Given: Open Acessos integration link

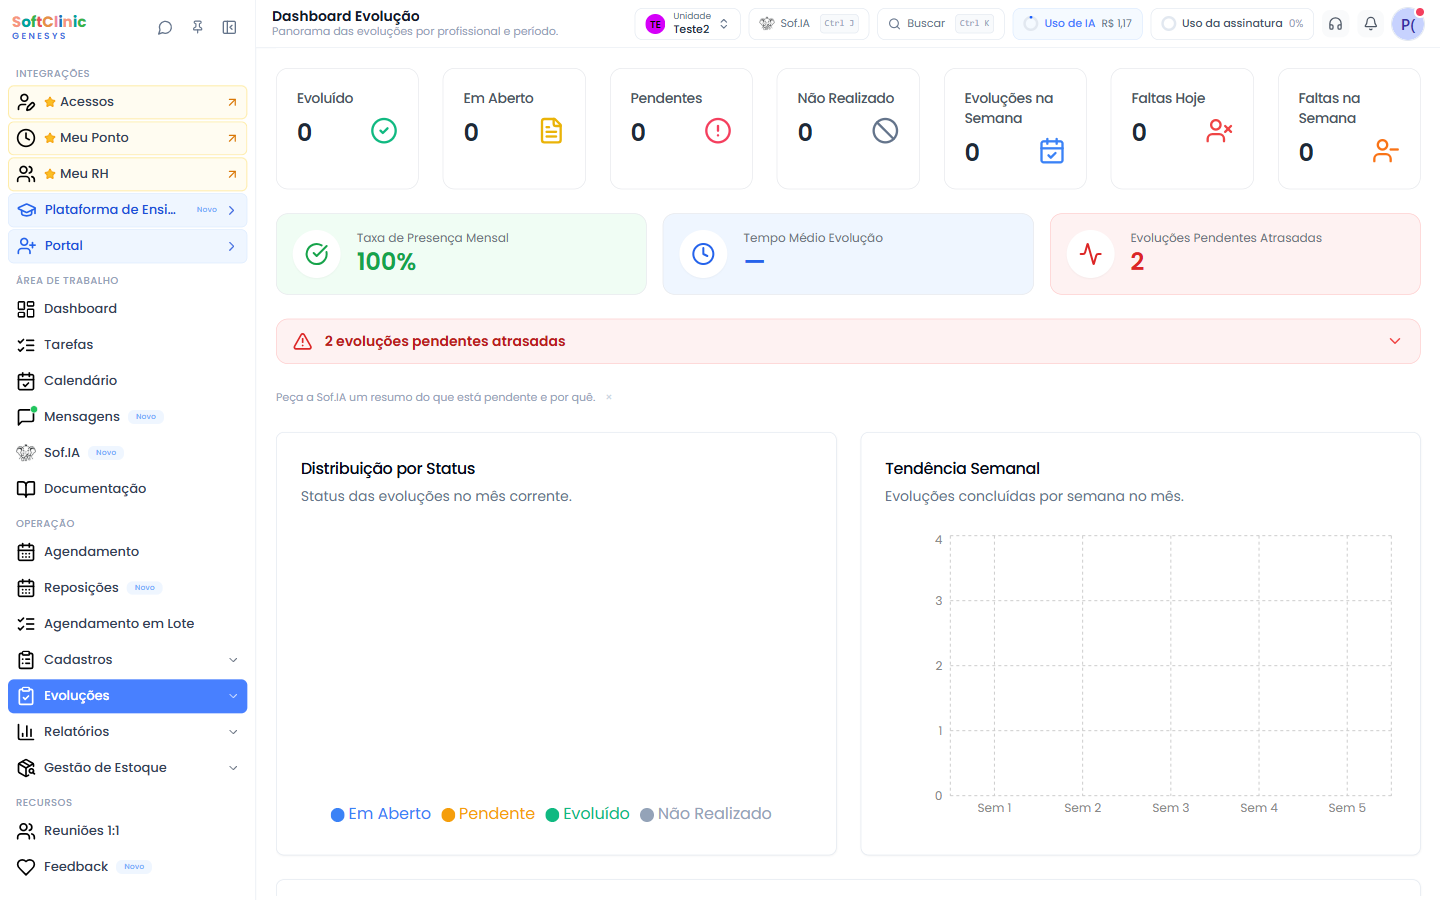Looking at the screenshot, I should 127,102.
